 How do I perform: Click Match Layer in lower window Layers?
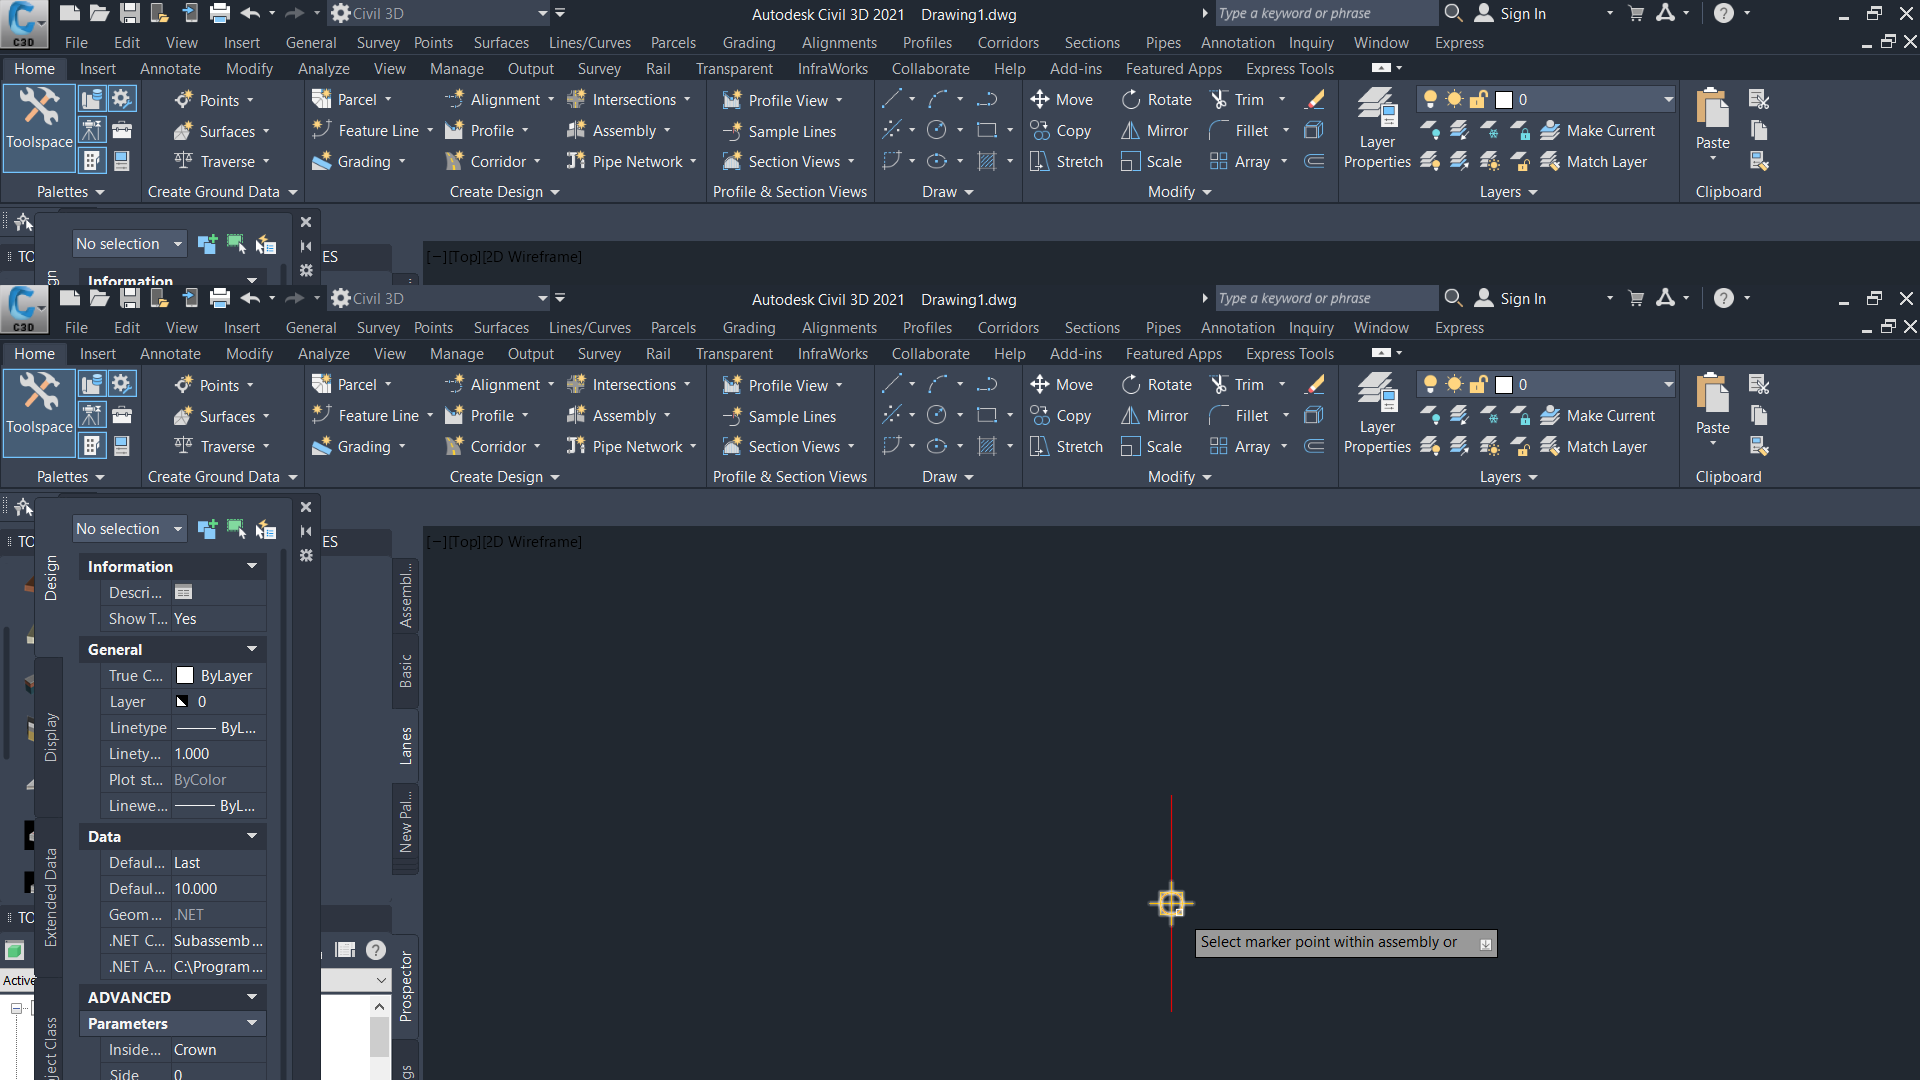tap(1594, 447)
